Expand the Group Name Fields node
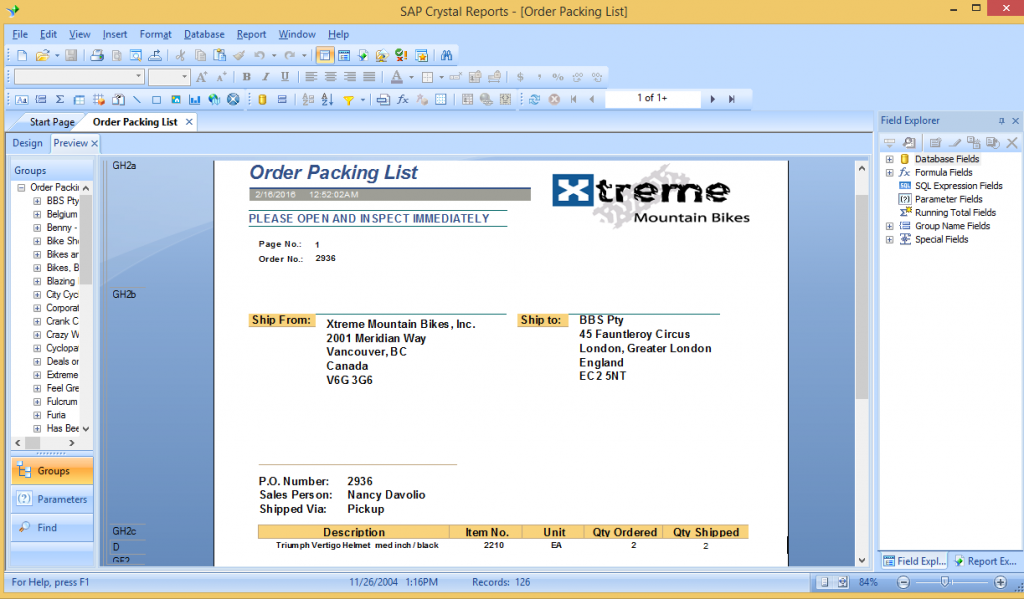 coord(889,226)
